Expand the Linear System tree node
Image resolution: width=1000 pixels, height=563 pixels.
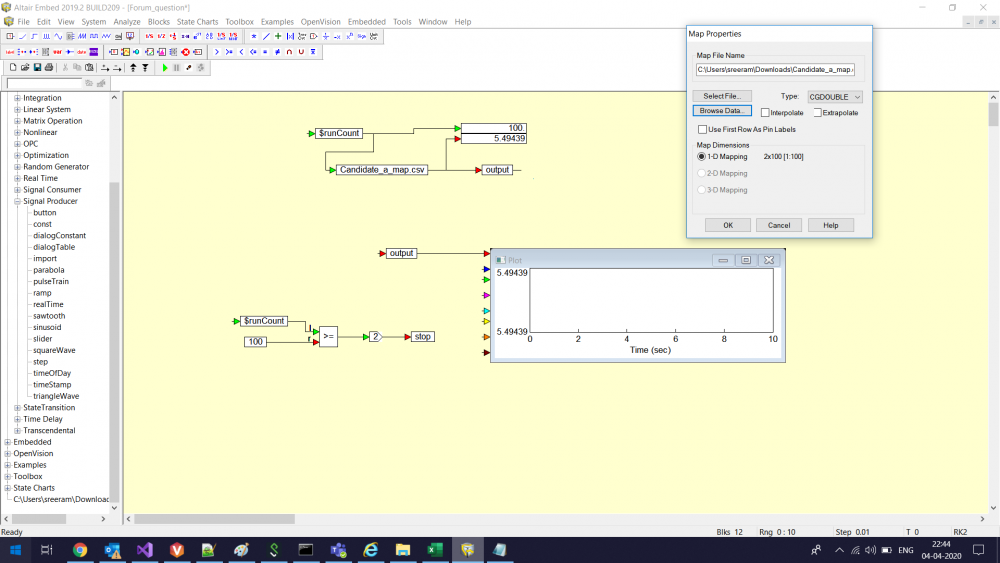(17, 110)
